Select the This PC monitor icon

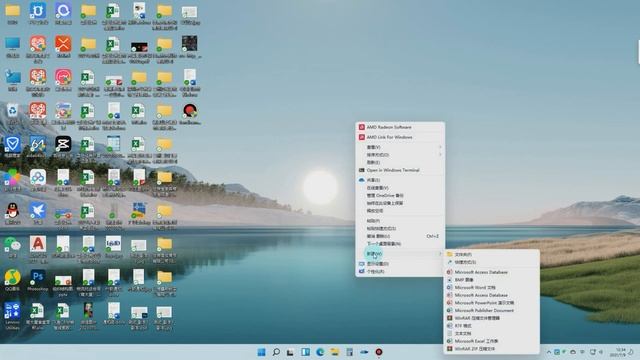click(12, 47)
